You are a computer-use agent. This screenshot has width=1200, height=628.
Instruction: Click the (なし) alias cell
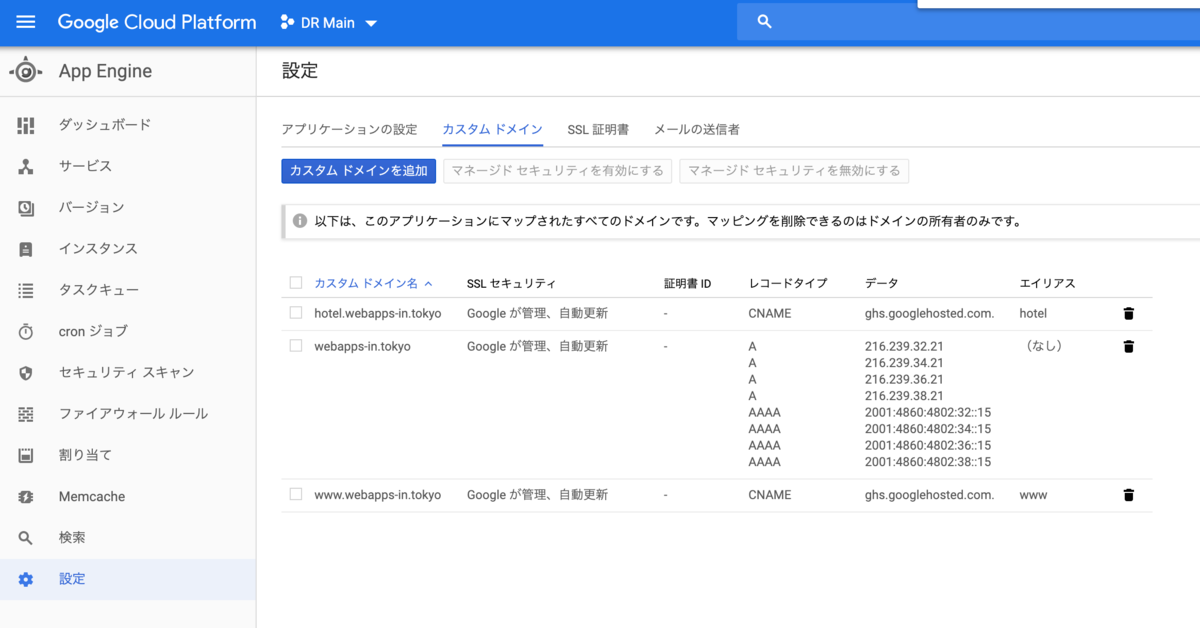[x=1043, y=346]
